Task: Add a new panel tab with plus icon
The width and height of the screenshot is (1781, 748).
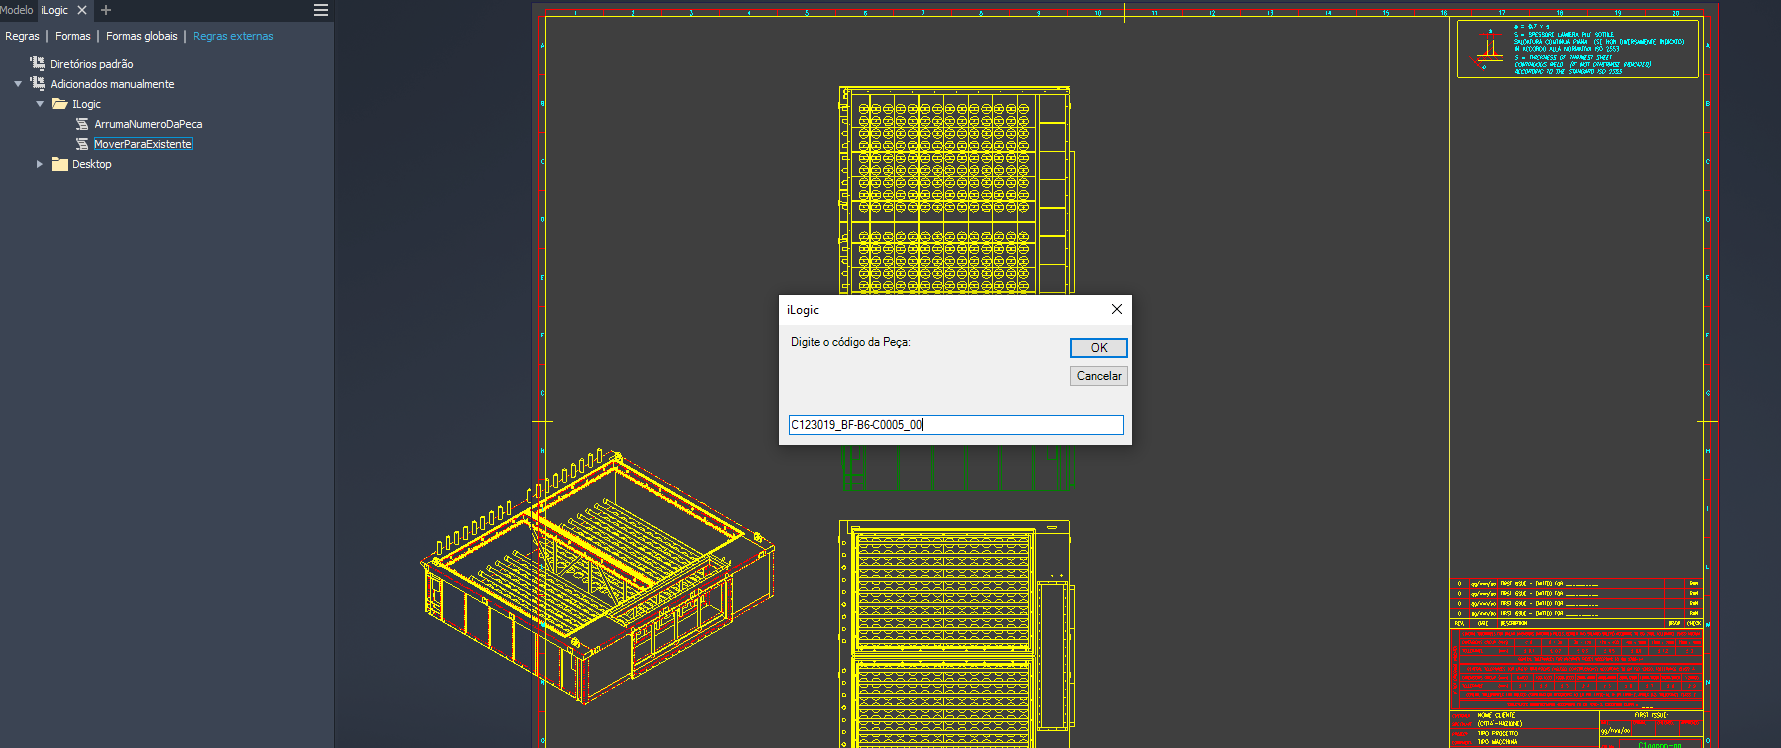Action: click(106, 10)
